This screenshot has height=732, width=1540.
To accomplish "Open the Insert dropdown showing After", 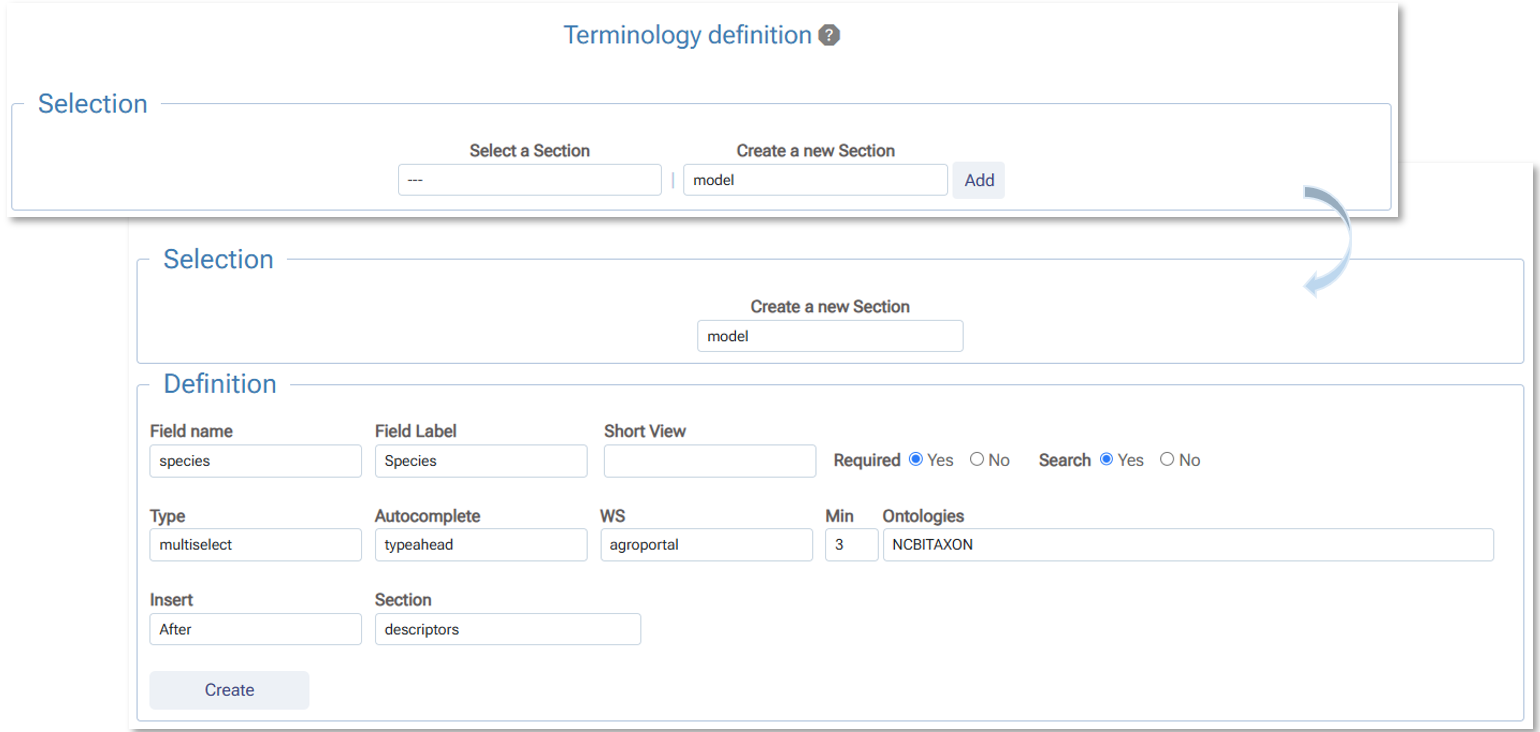I will (x=255, y=629).
